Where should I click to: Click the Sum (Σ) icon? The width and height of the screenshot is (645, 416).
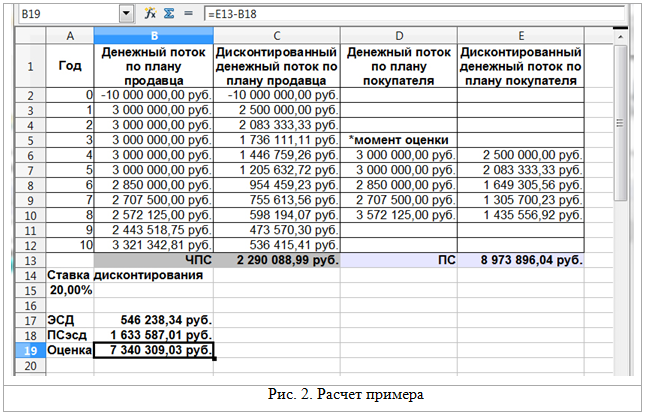pyautogui.click(x=169, y=14)
